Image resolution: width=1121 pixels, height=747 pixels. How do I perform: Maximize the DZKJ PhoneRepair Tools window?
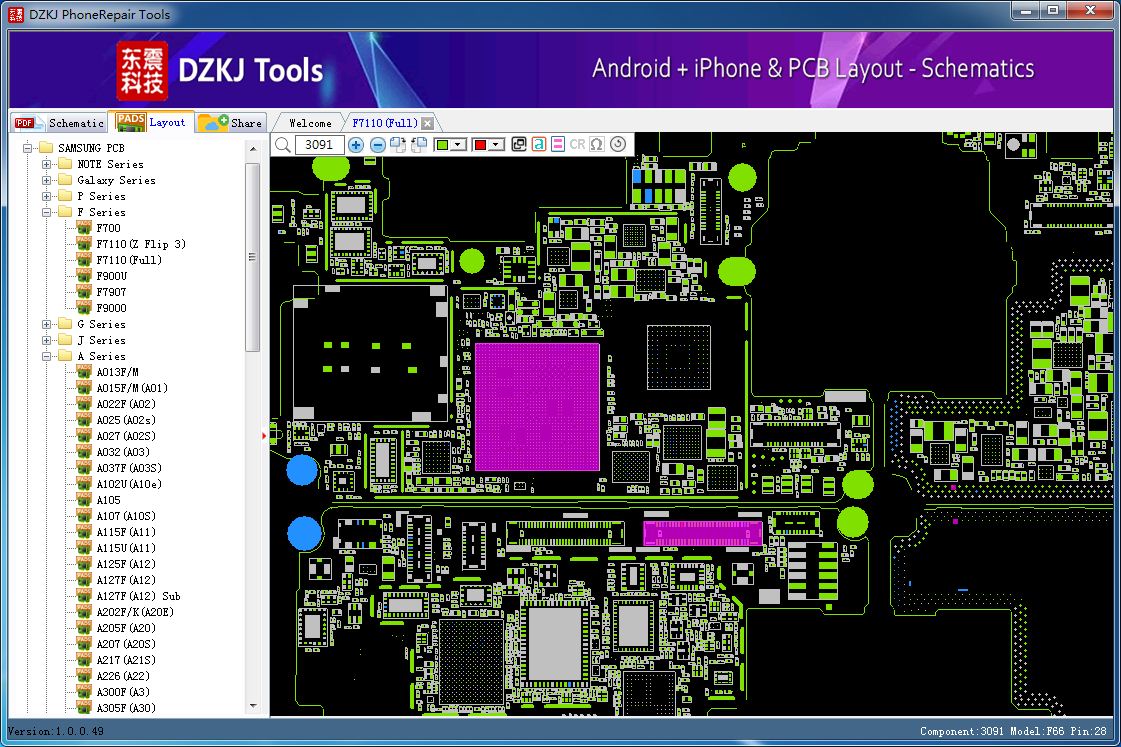[x=1054, y=11]
